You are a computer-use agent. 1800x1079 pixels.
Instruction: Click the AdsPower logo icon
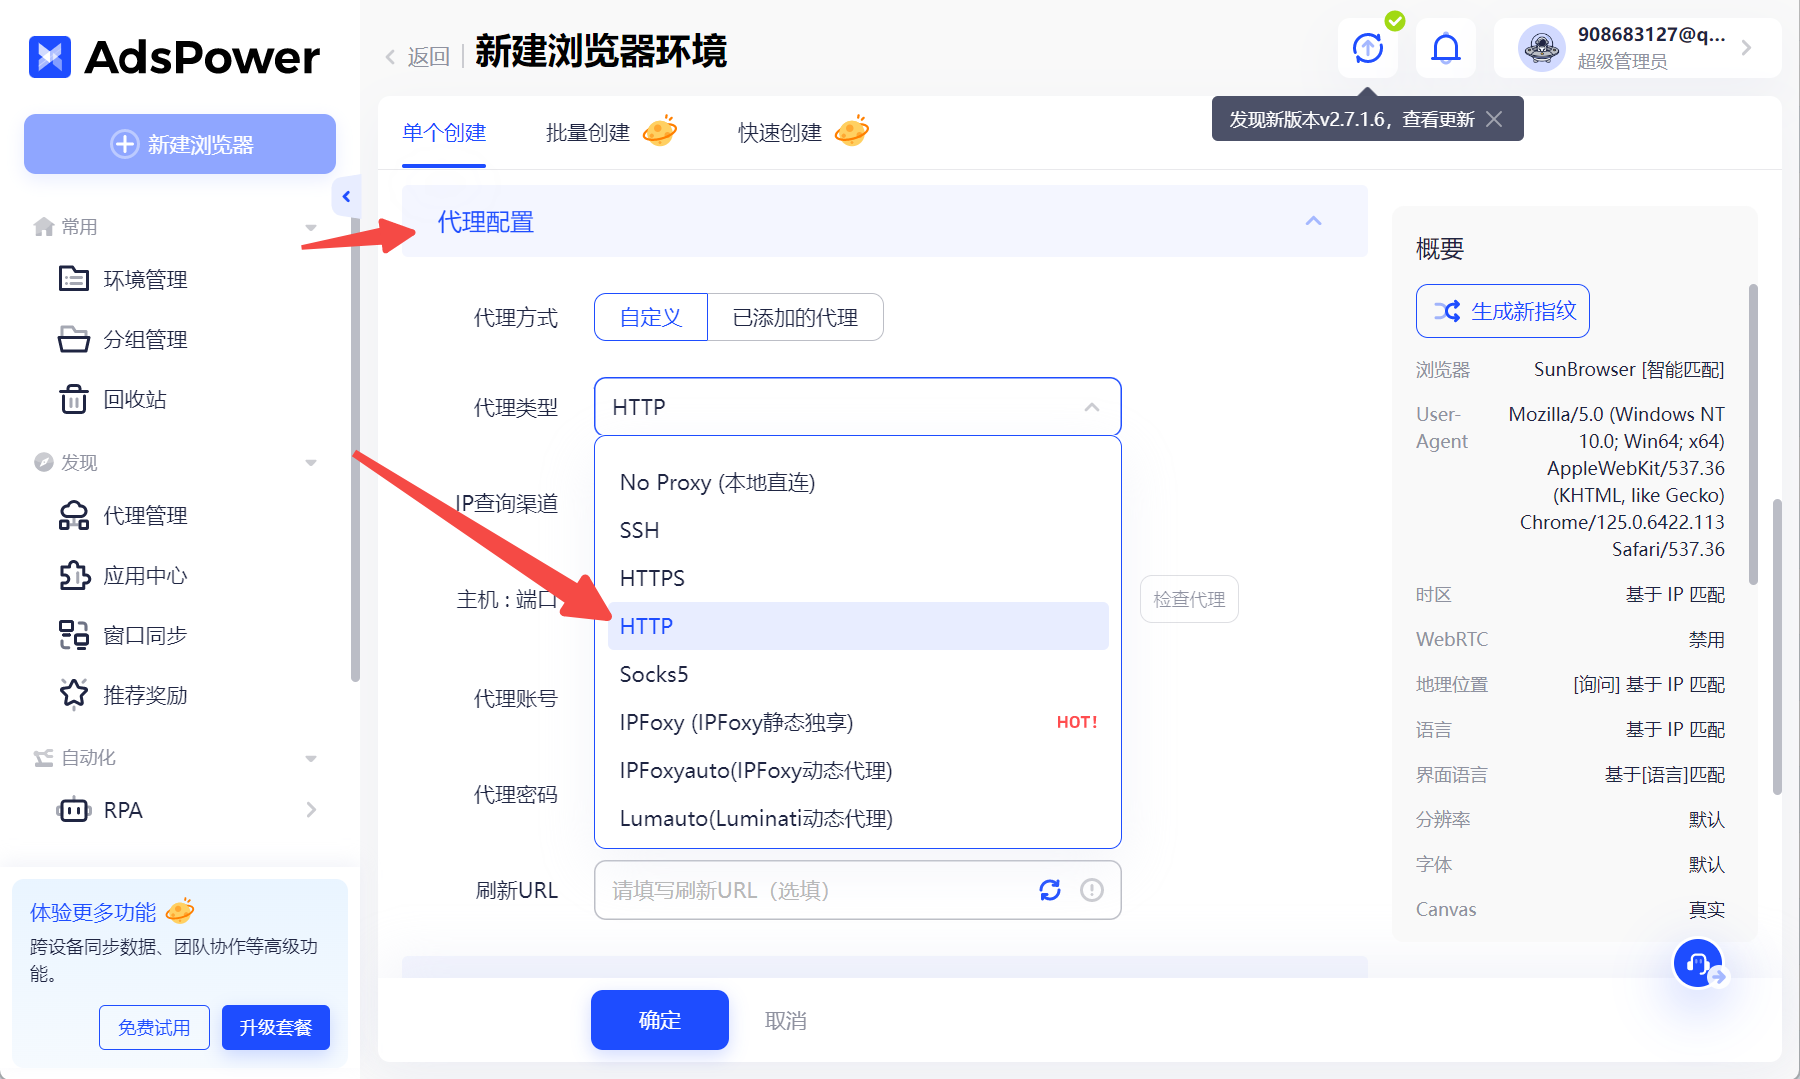50,57
